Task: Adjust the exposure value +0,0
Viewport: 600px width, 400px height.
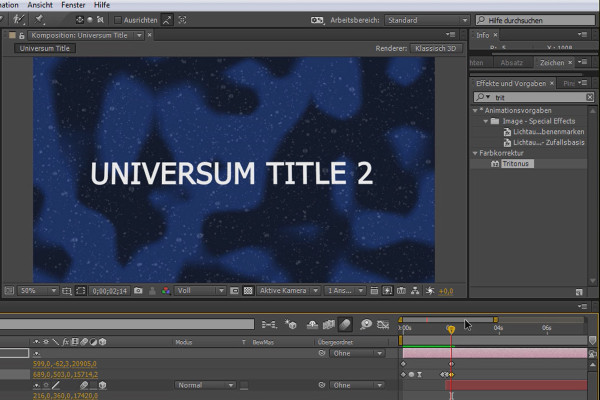Action: [446, 291]
